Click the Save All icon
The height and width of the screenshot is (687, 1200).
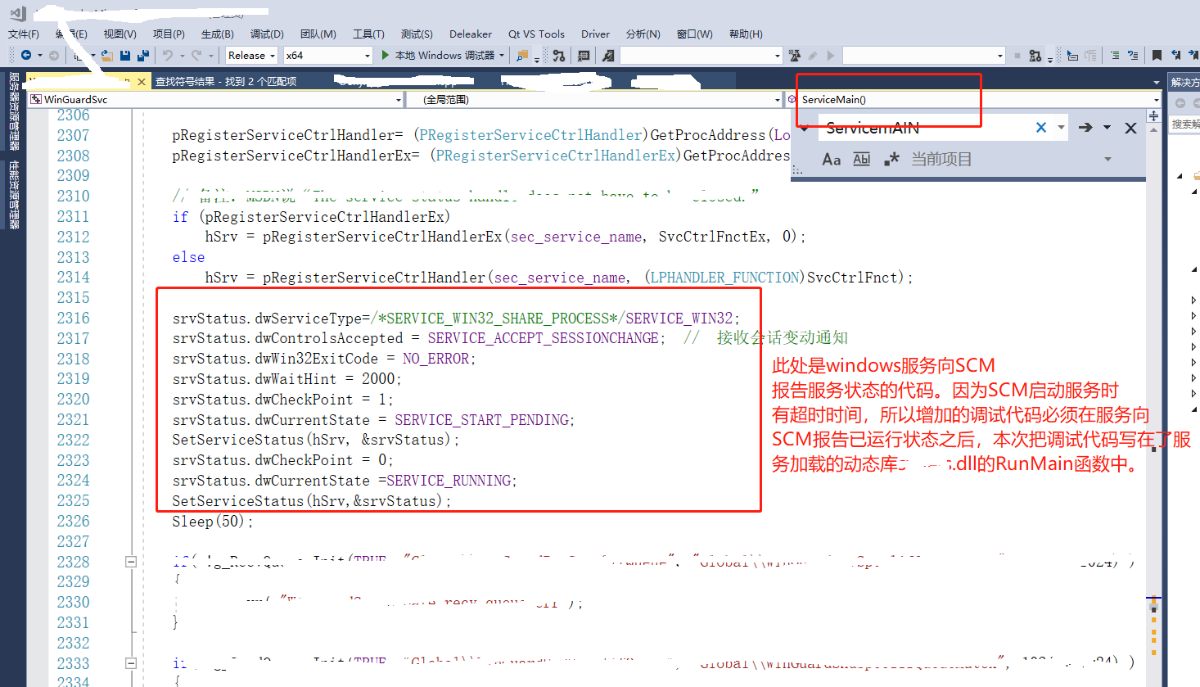143,55
